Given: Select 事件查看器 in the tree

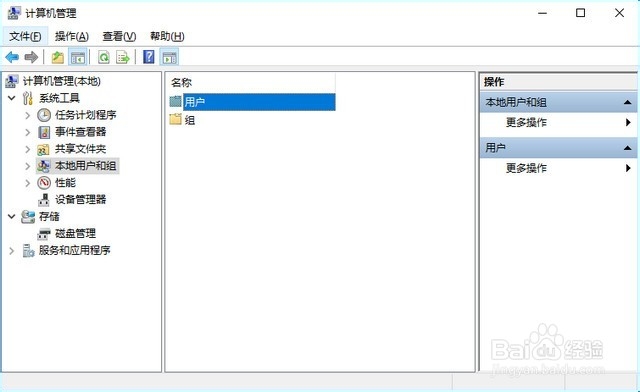Looking at the screenshot, I should click(x=81, y=132).
